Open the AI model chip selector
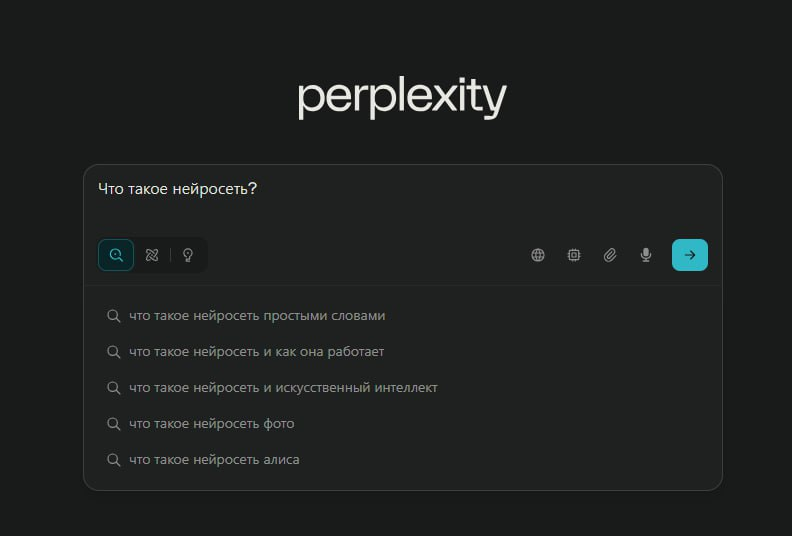The height and width of the screenshot is (536, 792). tap(574, 255)
